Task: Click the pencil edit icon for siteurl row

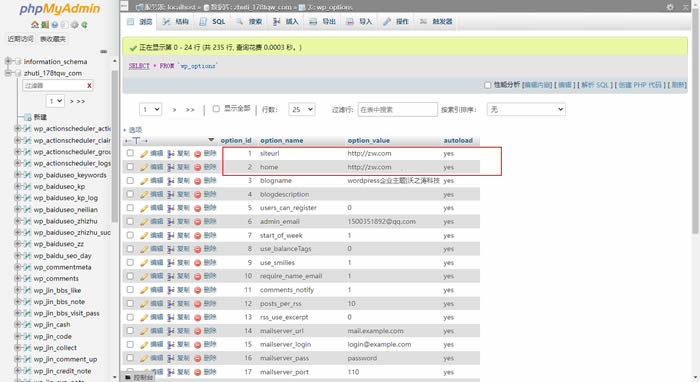Action: [144, 154]
